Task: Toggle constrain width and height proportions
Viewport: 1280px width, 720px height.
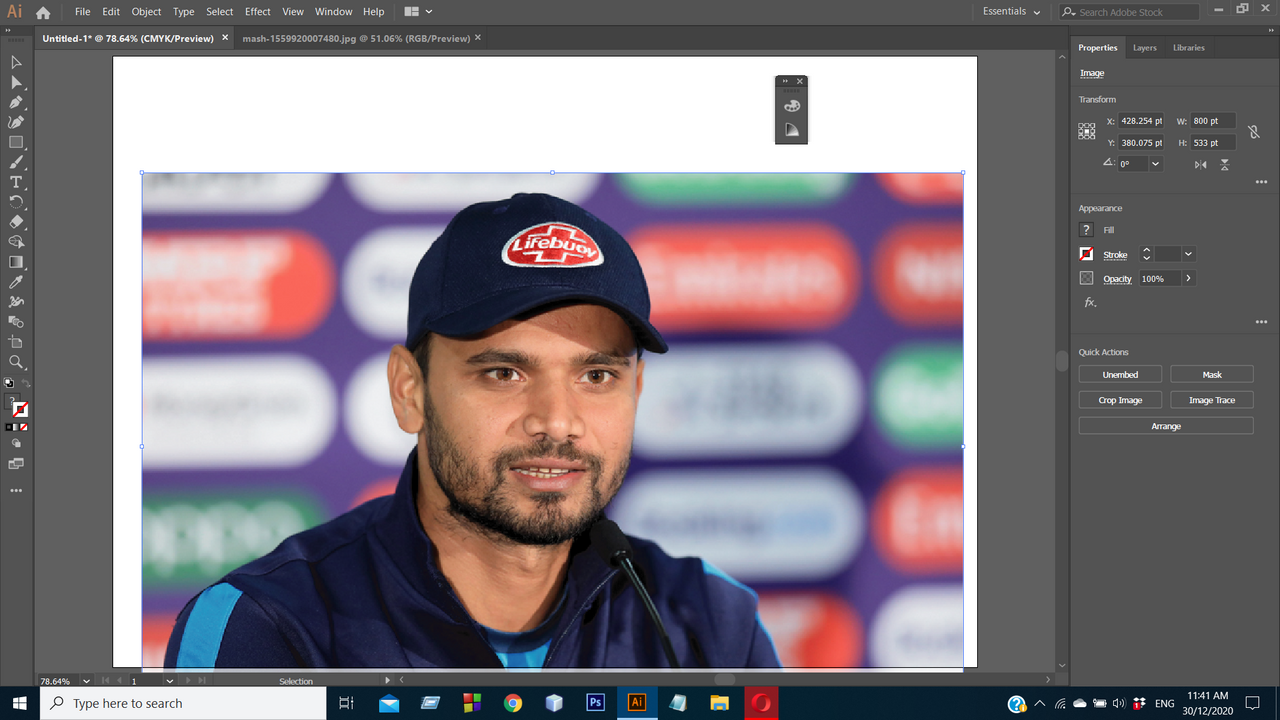Action: pyautogui.click(x=1253, y=131)
